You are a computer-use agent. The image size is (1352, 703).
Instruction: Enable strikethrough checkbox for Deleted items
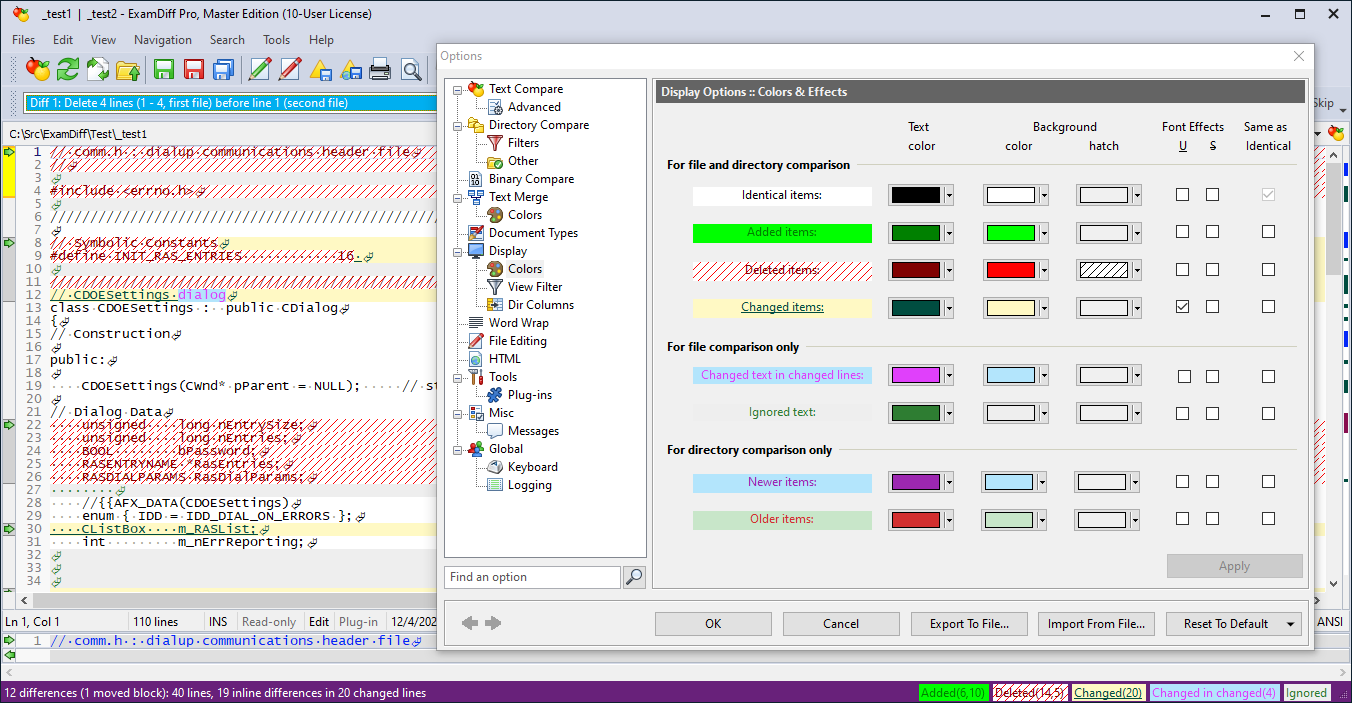pos(1212,270)
